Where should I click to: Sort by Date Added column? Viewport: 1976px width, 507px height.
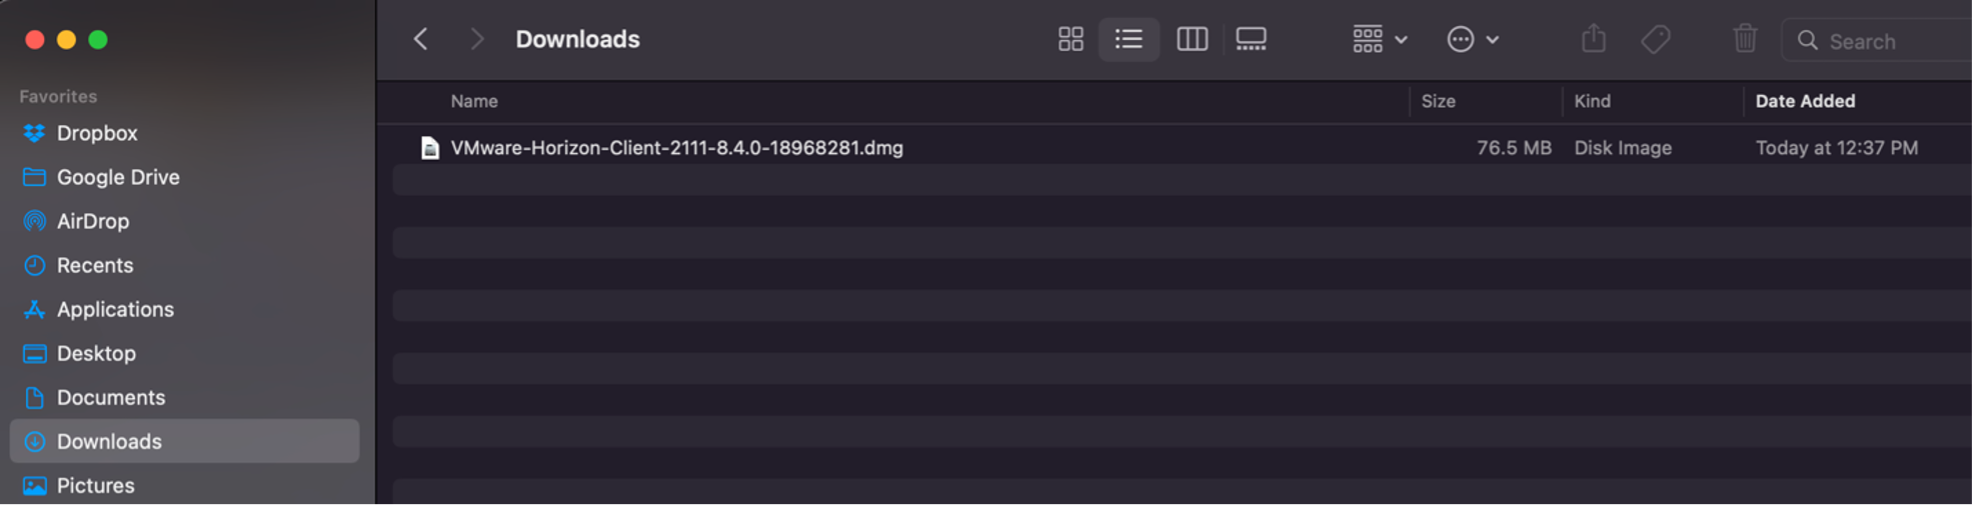[1805, 101]
